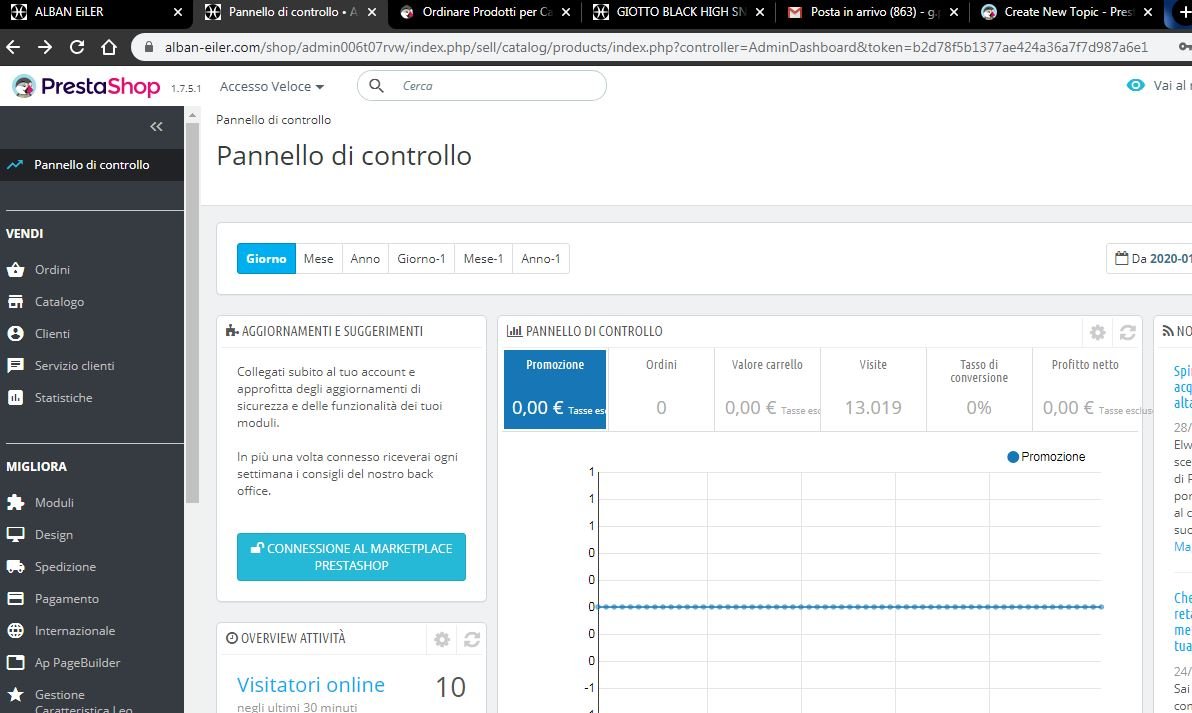Close the Pannello di controllo browser tab
Image resolution: width=1192 pixels, height=713 pixels.
pos(372,12)
